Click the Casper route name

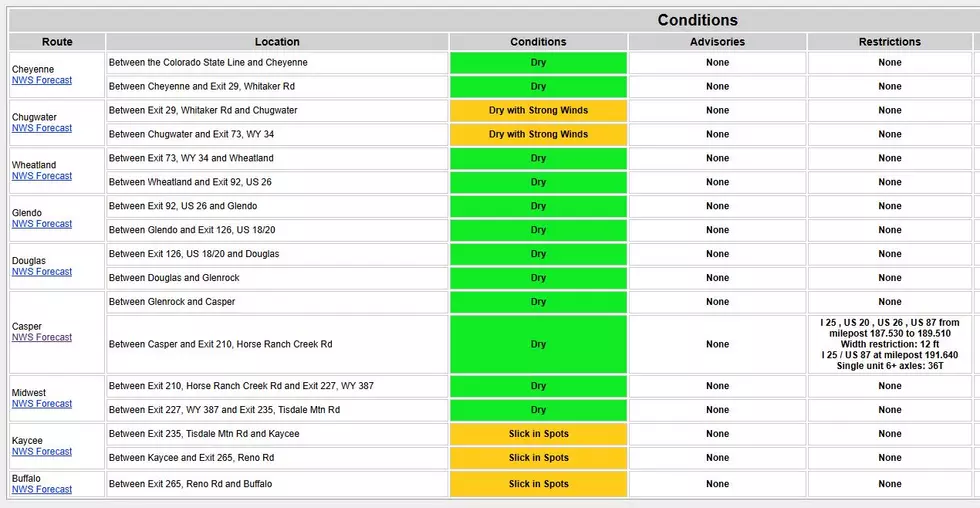tap(27, 326)
